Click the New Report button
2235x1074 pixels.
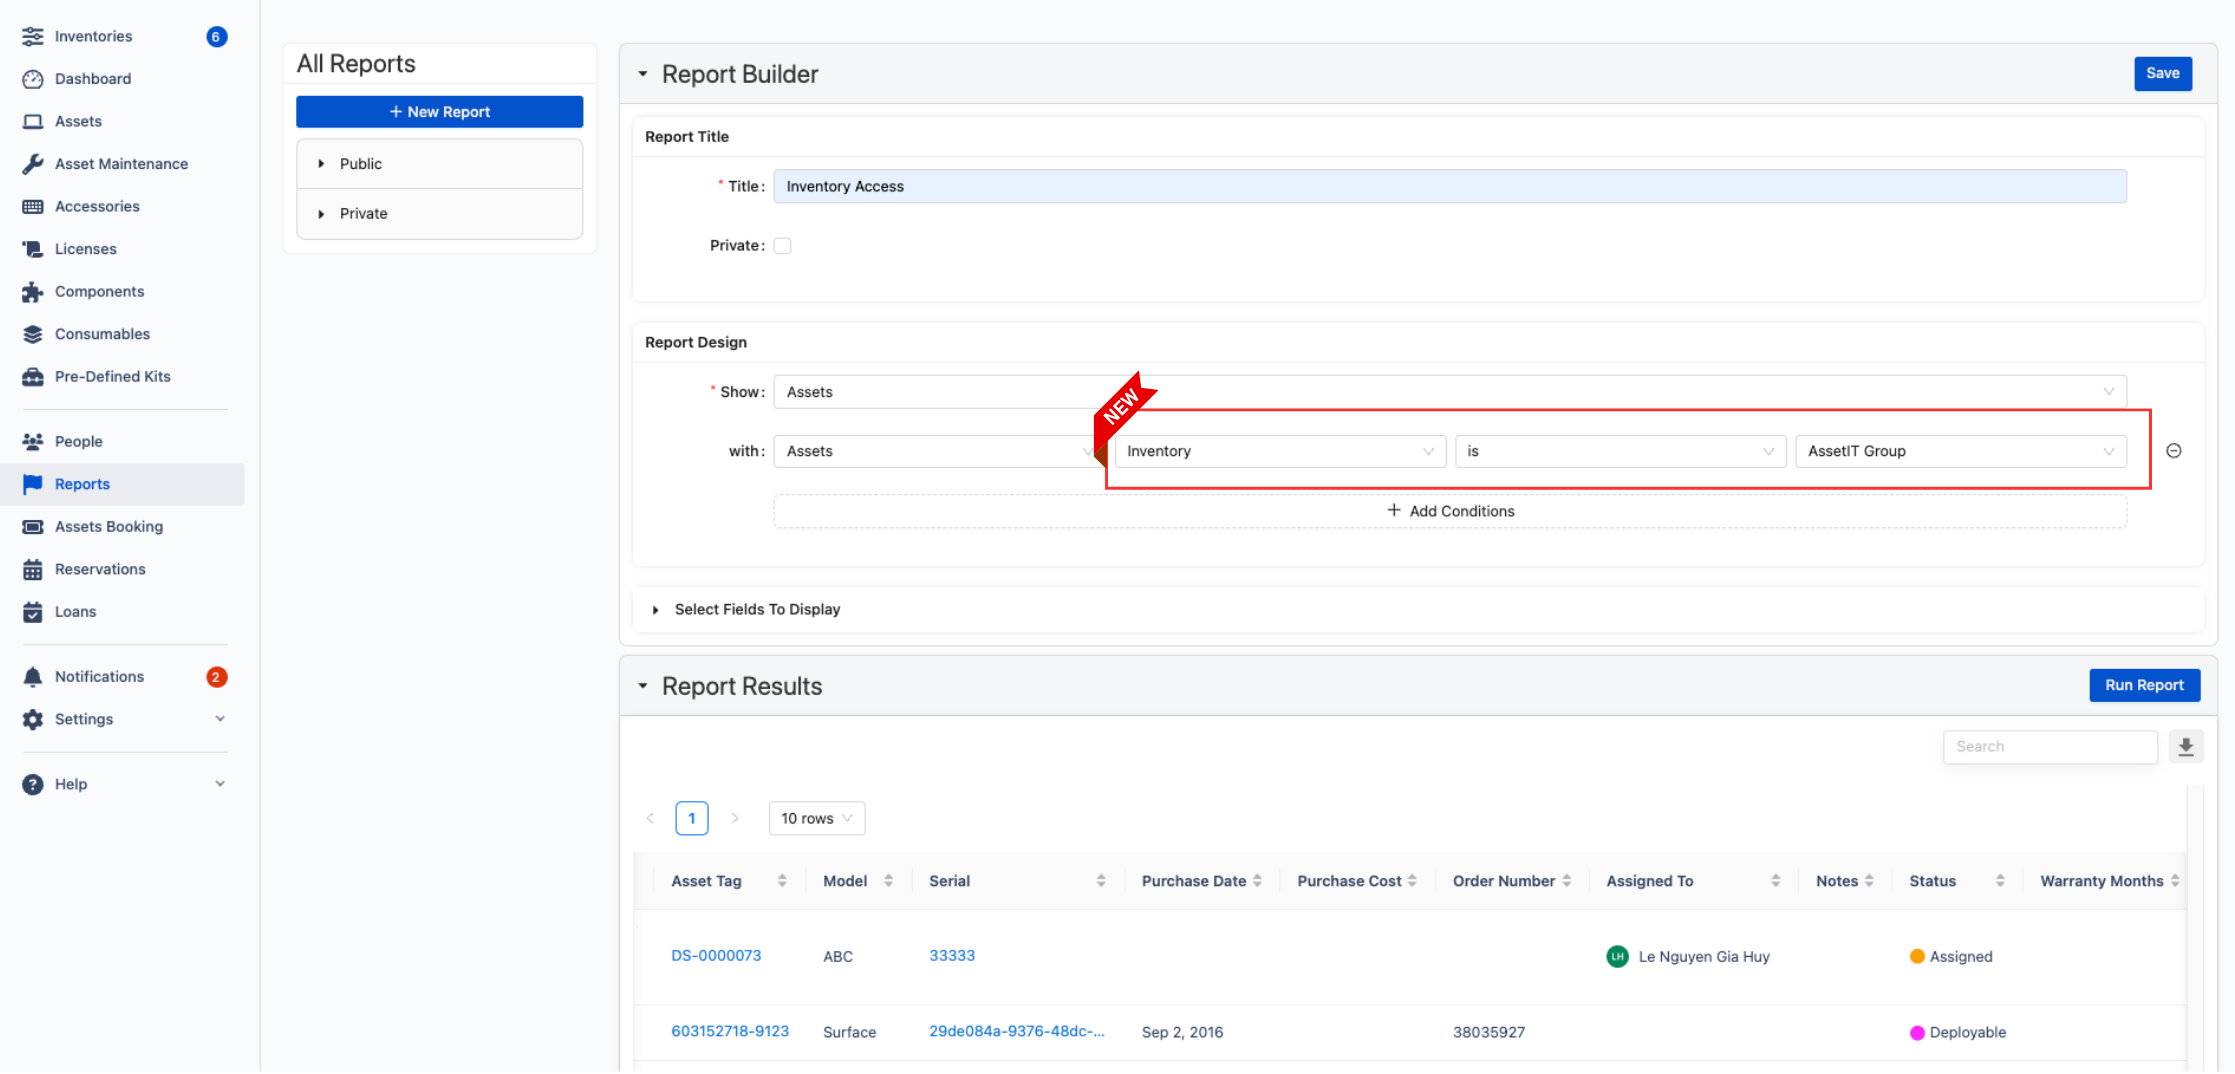439,111
